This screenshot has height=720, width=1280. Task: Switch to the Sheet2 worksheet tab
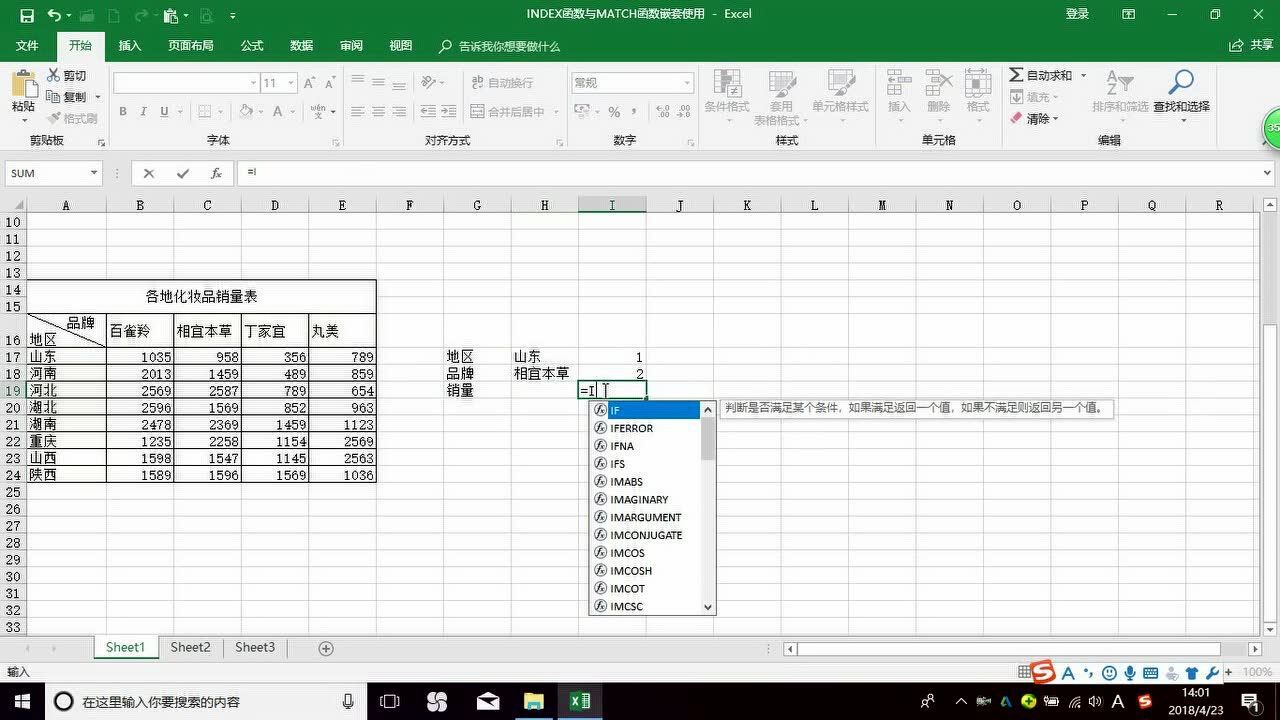[x=189, y=647]
